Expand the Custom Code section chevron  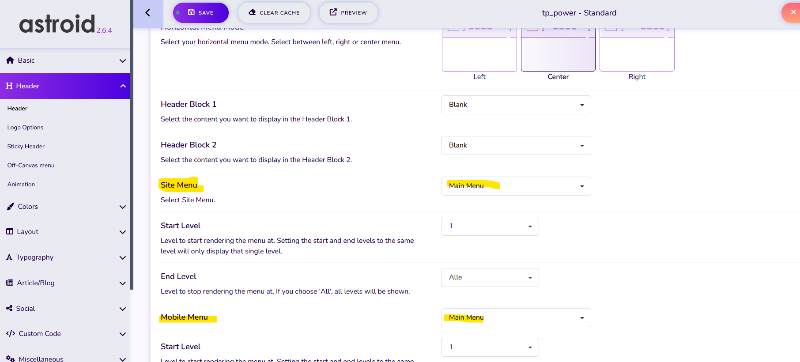(x=122, y=334)
